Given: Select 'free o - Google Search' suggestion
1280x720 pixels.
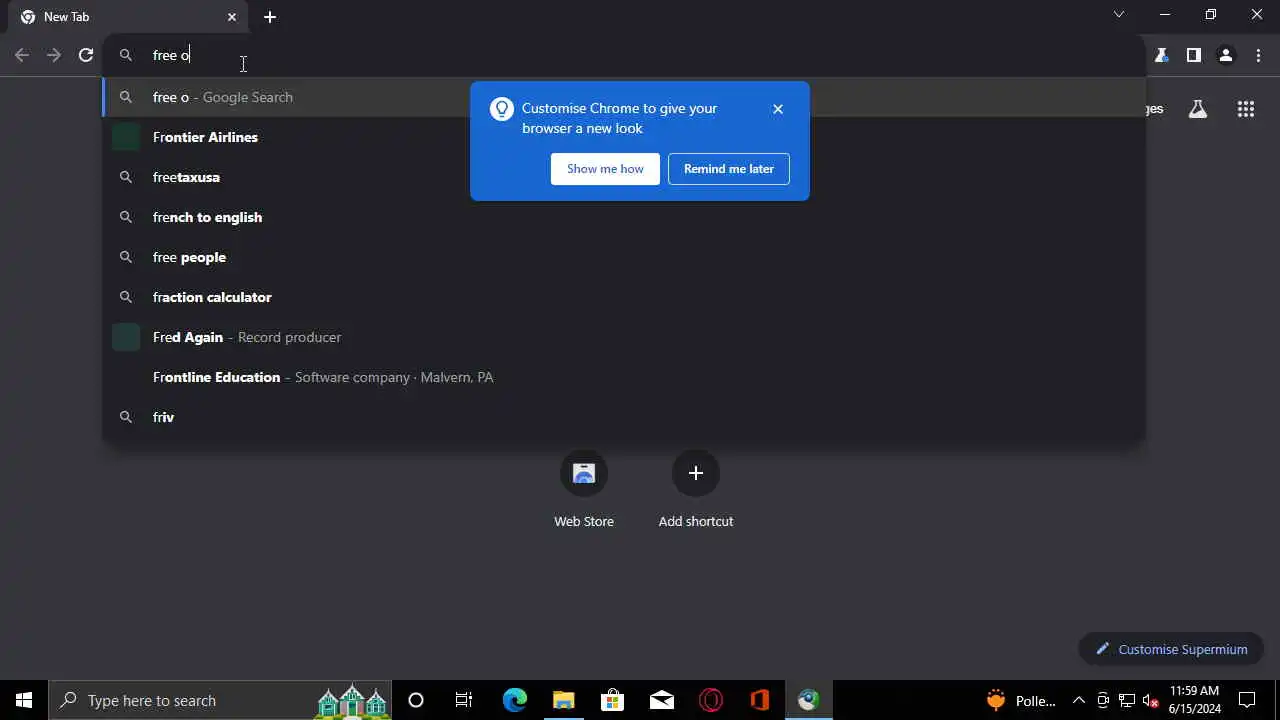Looking at the screenshot, I should coord(624,97).
